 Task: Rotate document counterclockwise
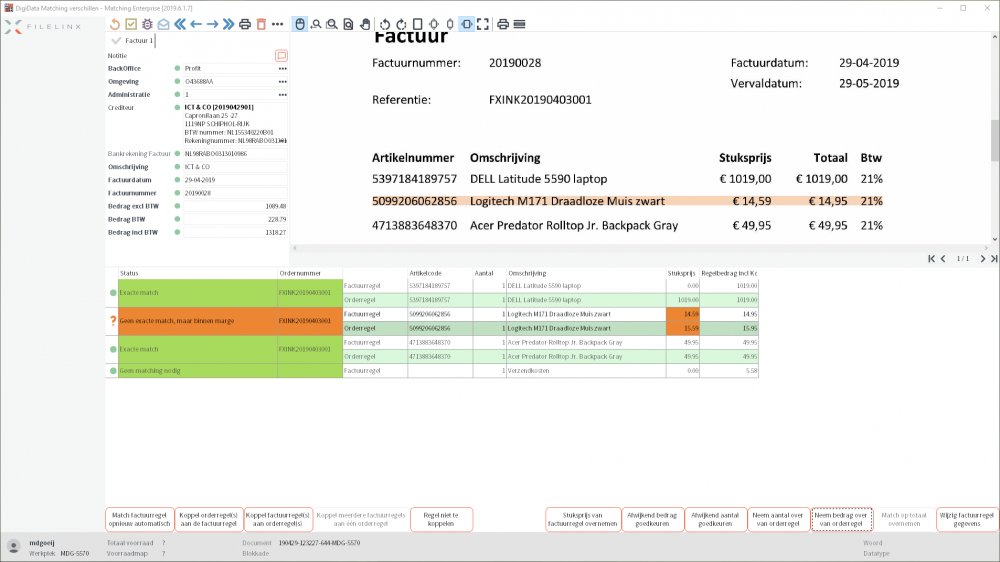(x=385, y=24)
